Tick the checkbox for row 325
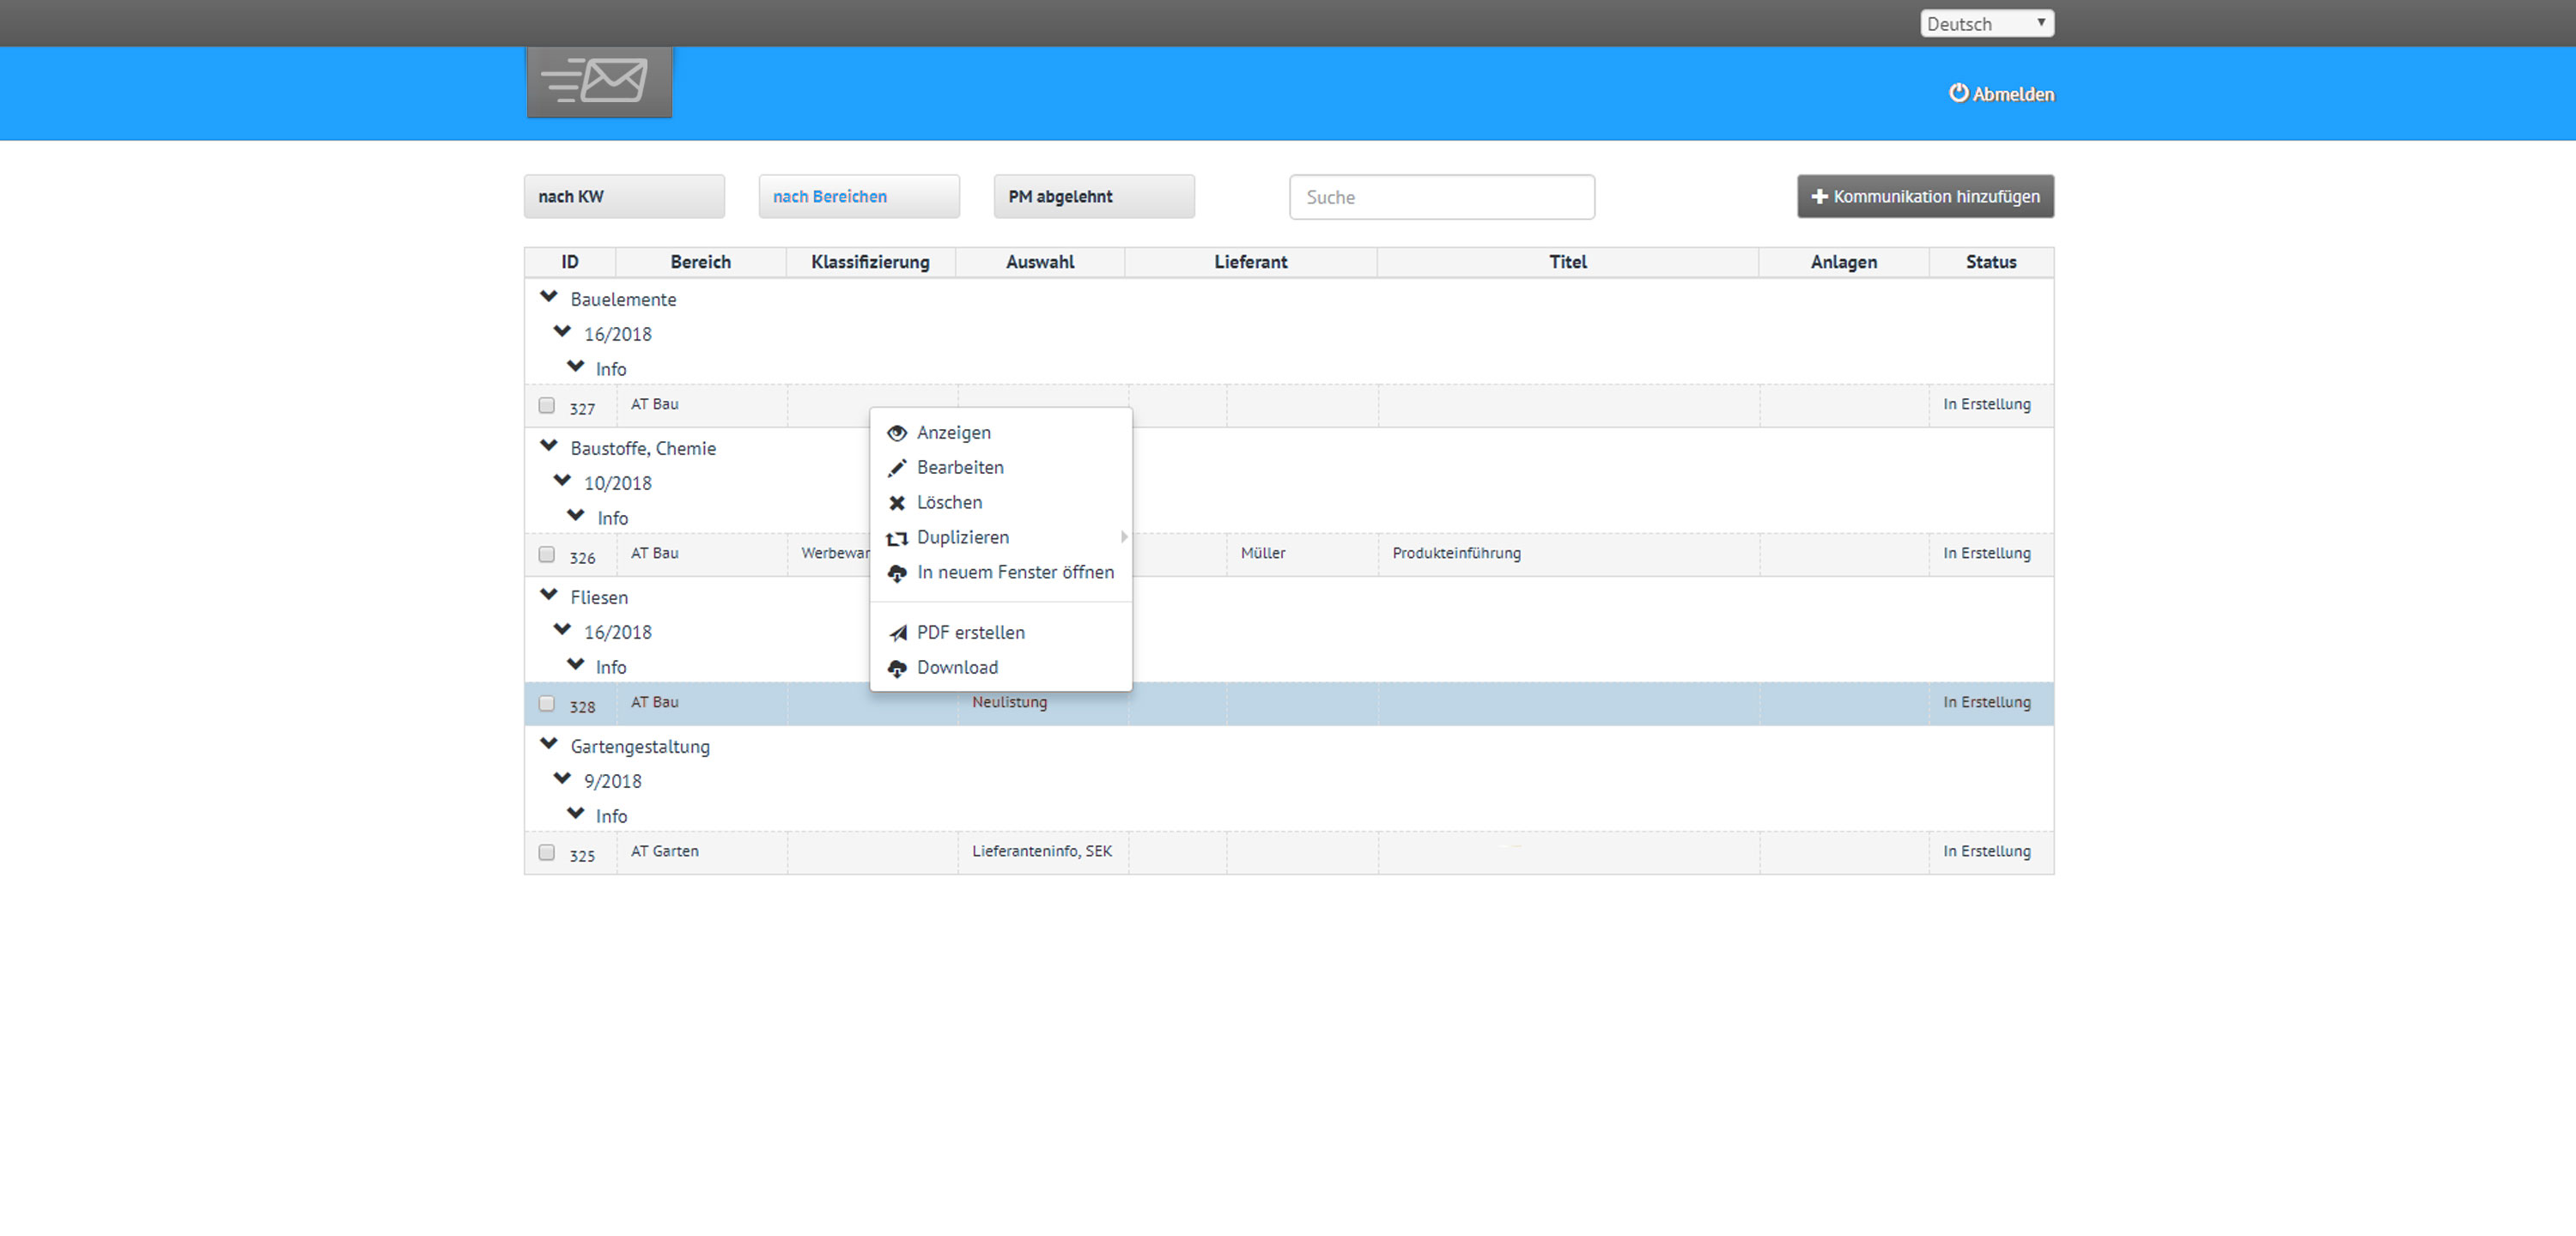 (x=546, y=852)
